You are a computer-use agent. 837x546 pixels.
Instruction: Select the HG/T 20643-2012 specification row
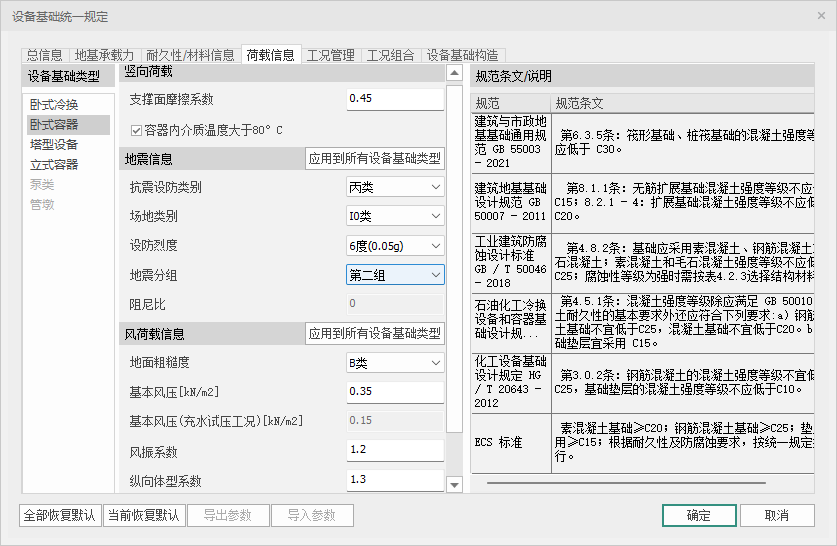[643, 383]
